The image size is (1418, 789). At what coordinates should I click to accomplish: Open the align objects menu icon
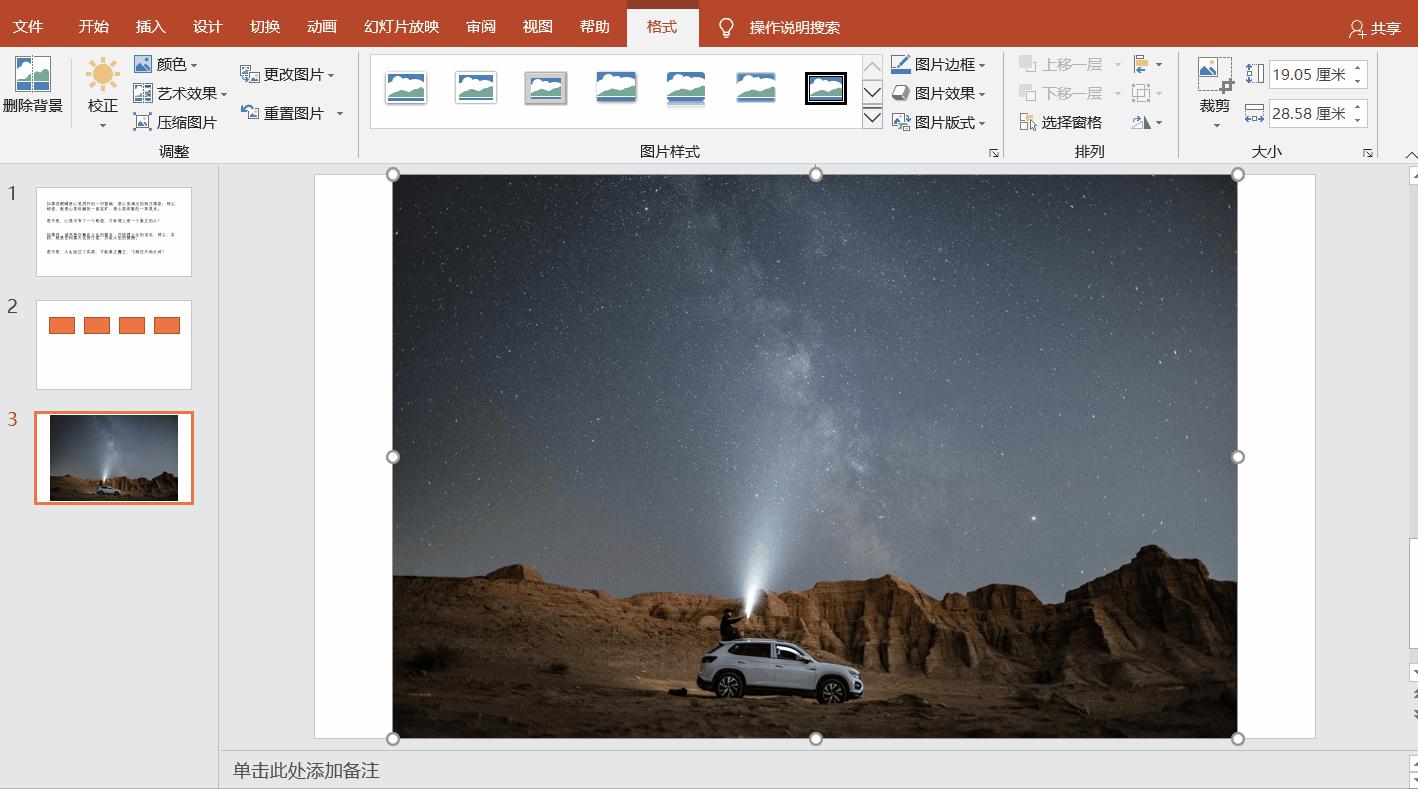click(1147, 65)
